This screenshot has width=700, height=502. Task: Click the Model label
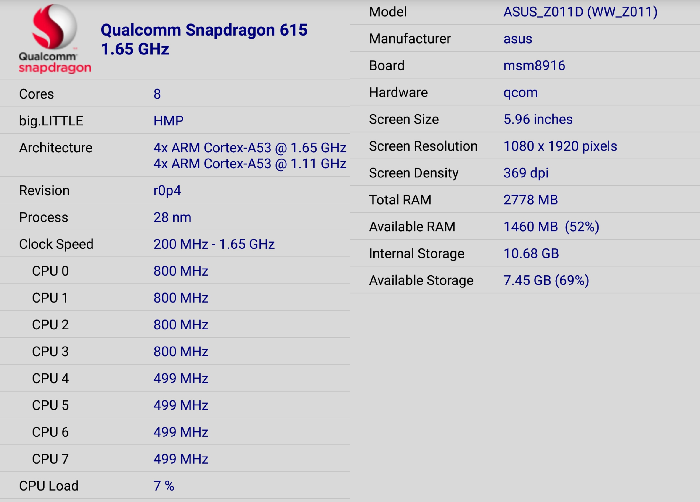click(388, 12)
